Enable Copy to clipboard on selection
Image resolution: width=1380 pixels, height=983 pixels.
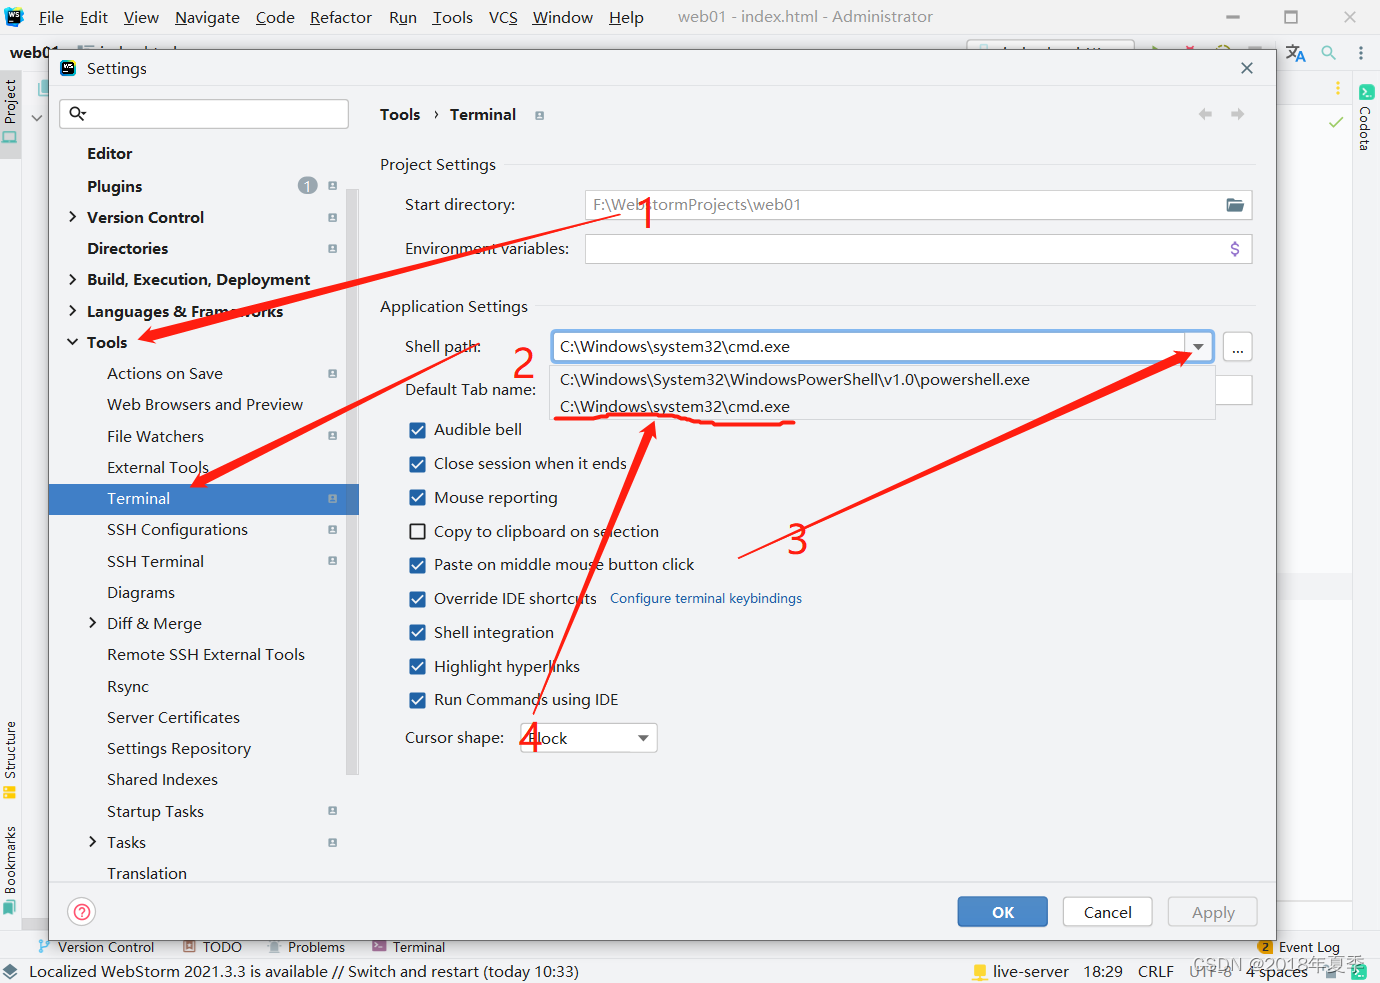coord(418,532)
